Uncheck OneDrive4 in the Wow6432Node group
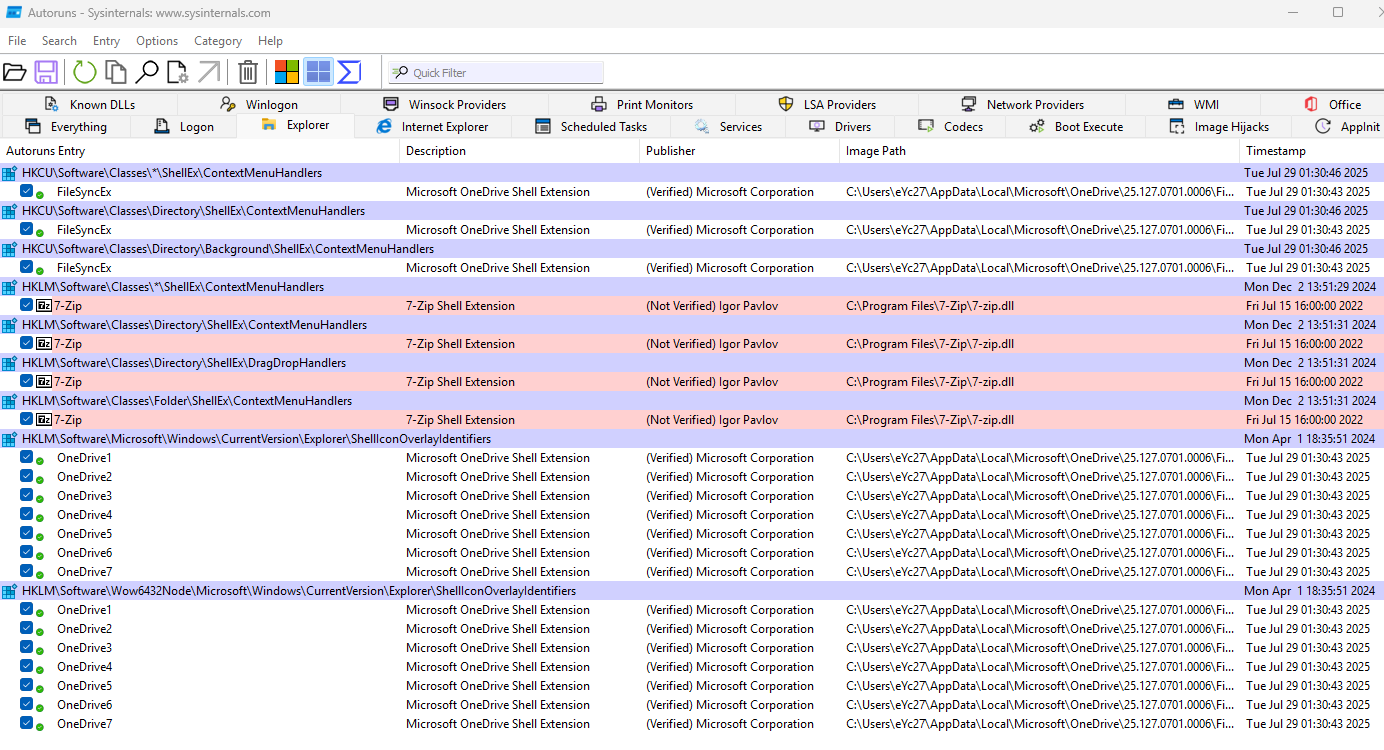The image size is (1384, 750). (26, 666)
